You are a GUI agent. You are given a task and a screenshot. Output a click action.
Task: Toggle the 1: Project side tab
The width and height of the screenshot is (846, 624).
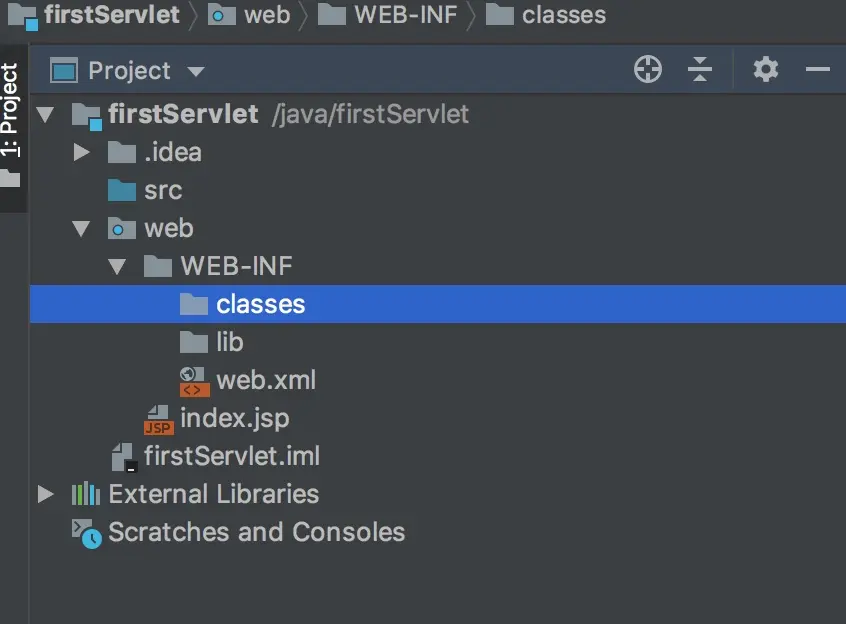[10, 110]
